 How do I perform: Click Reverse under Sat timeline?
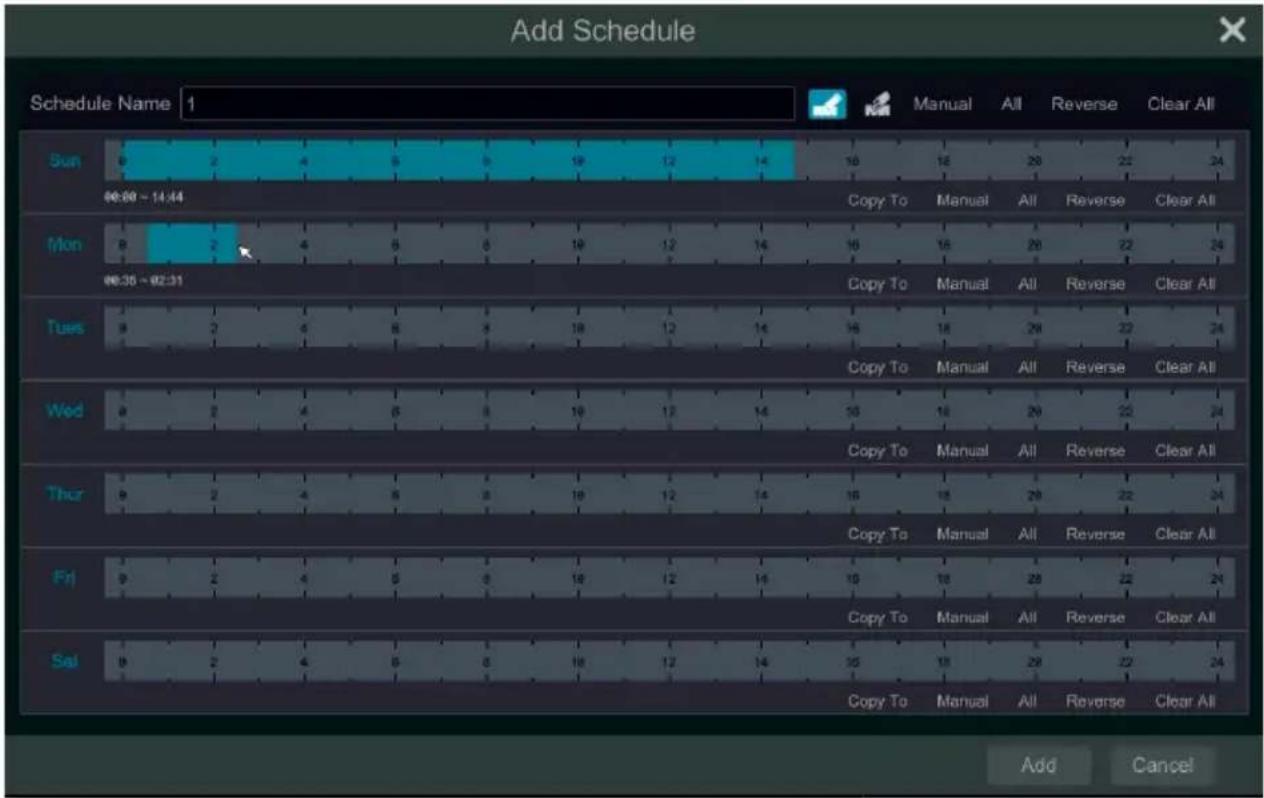pyautogui.click(x=1095, y=702)
